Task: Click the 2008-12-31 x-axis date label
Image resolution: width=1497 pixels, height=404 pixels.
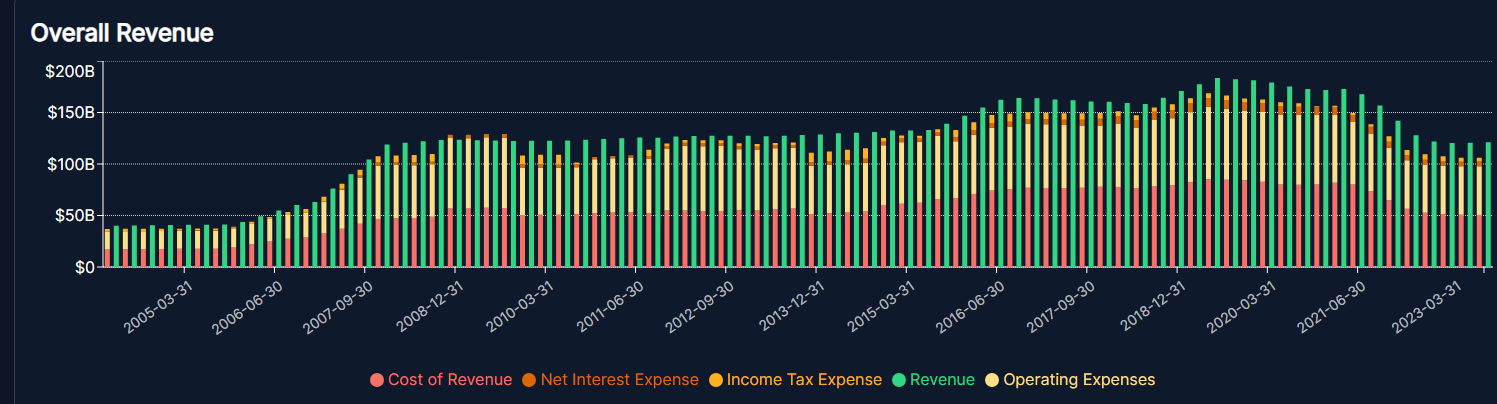Action: click(x=430, y=308)
